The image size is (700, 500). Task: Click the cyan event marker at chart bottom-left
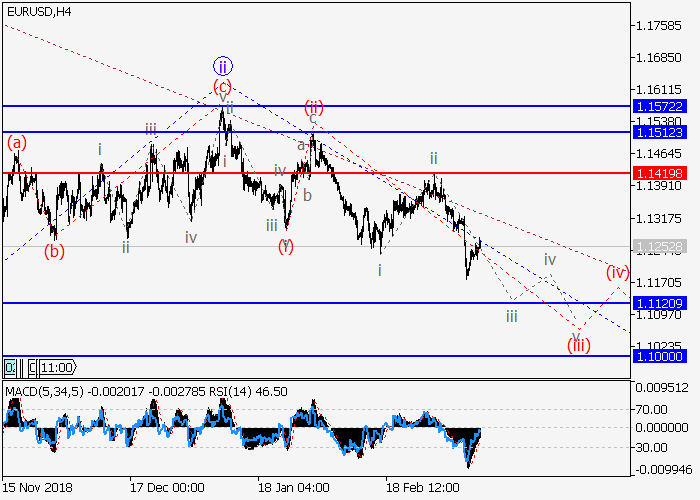10,367
